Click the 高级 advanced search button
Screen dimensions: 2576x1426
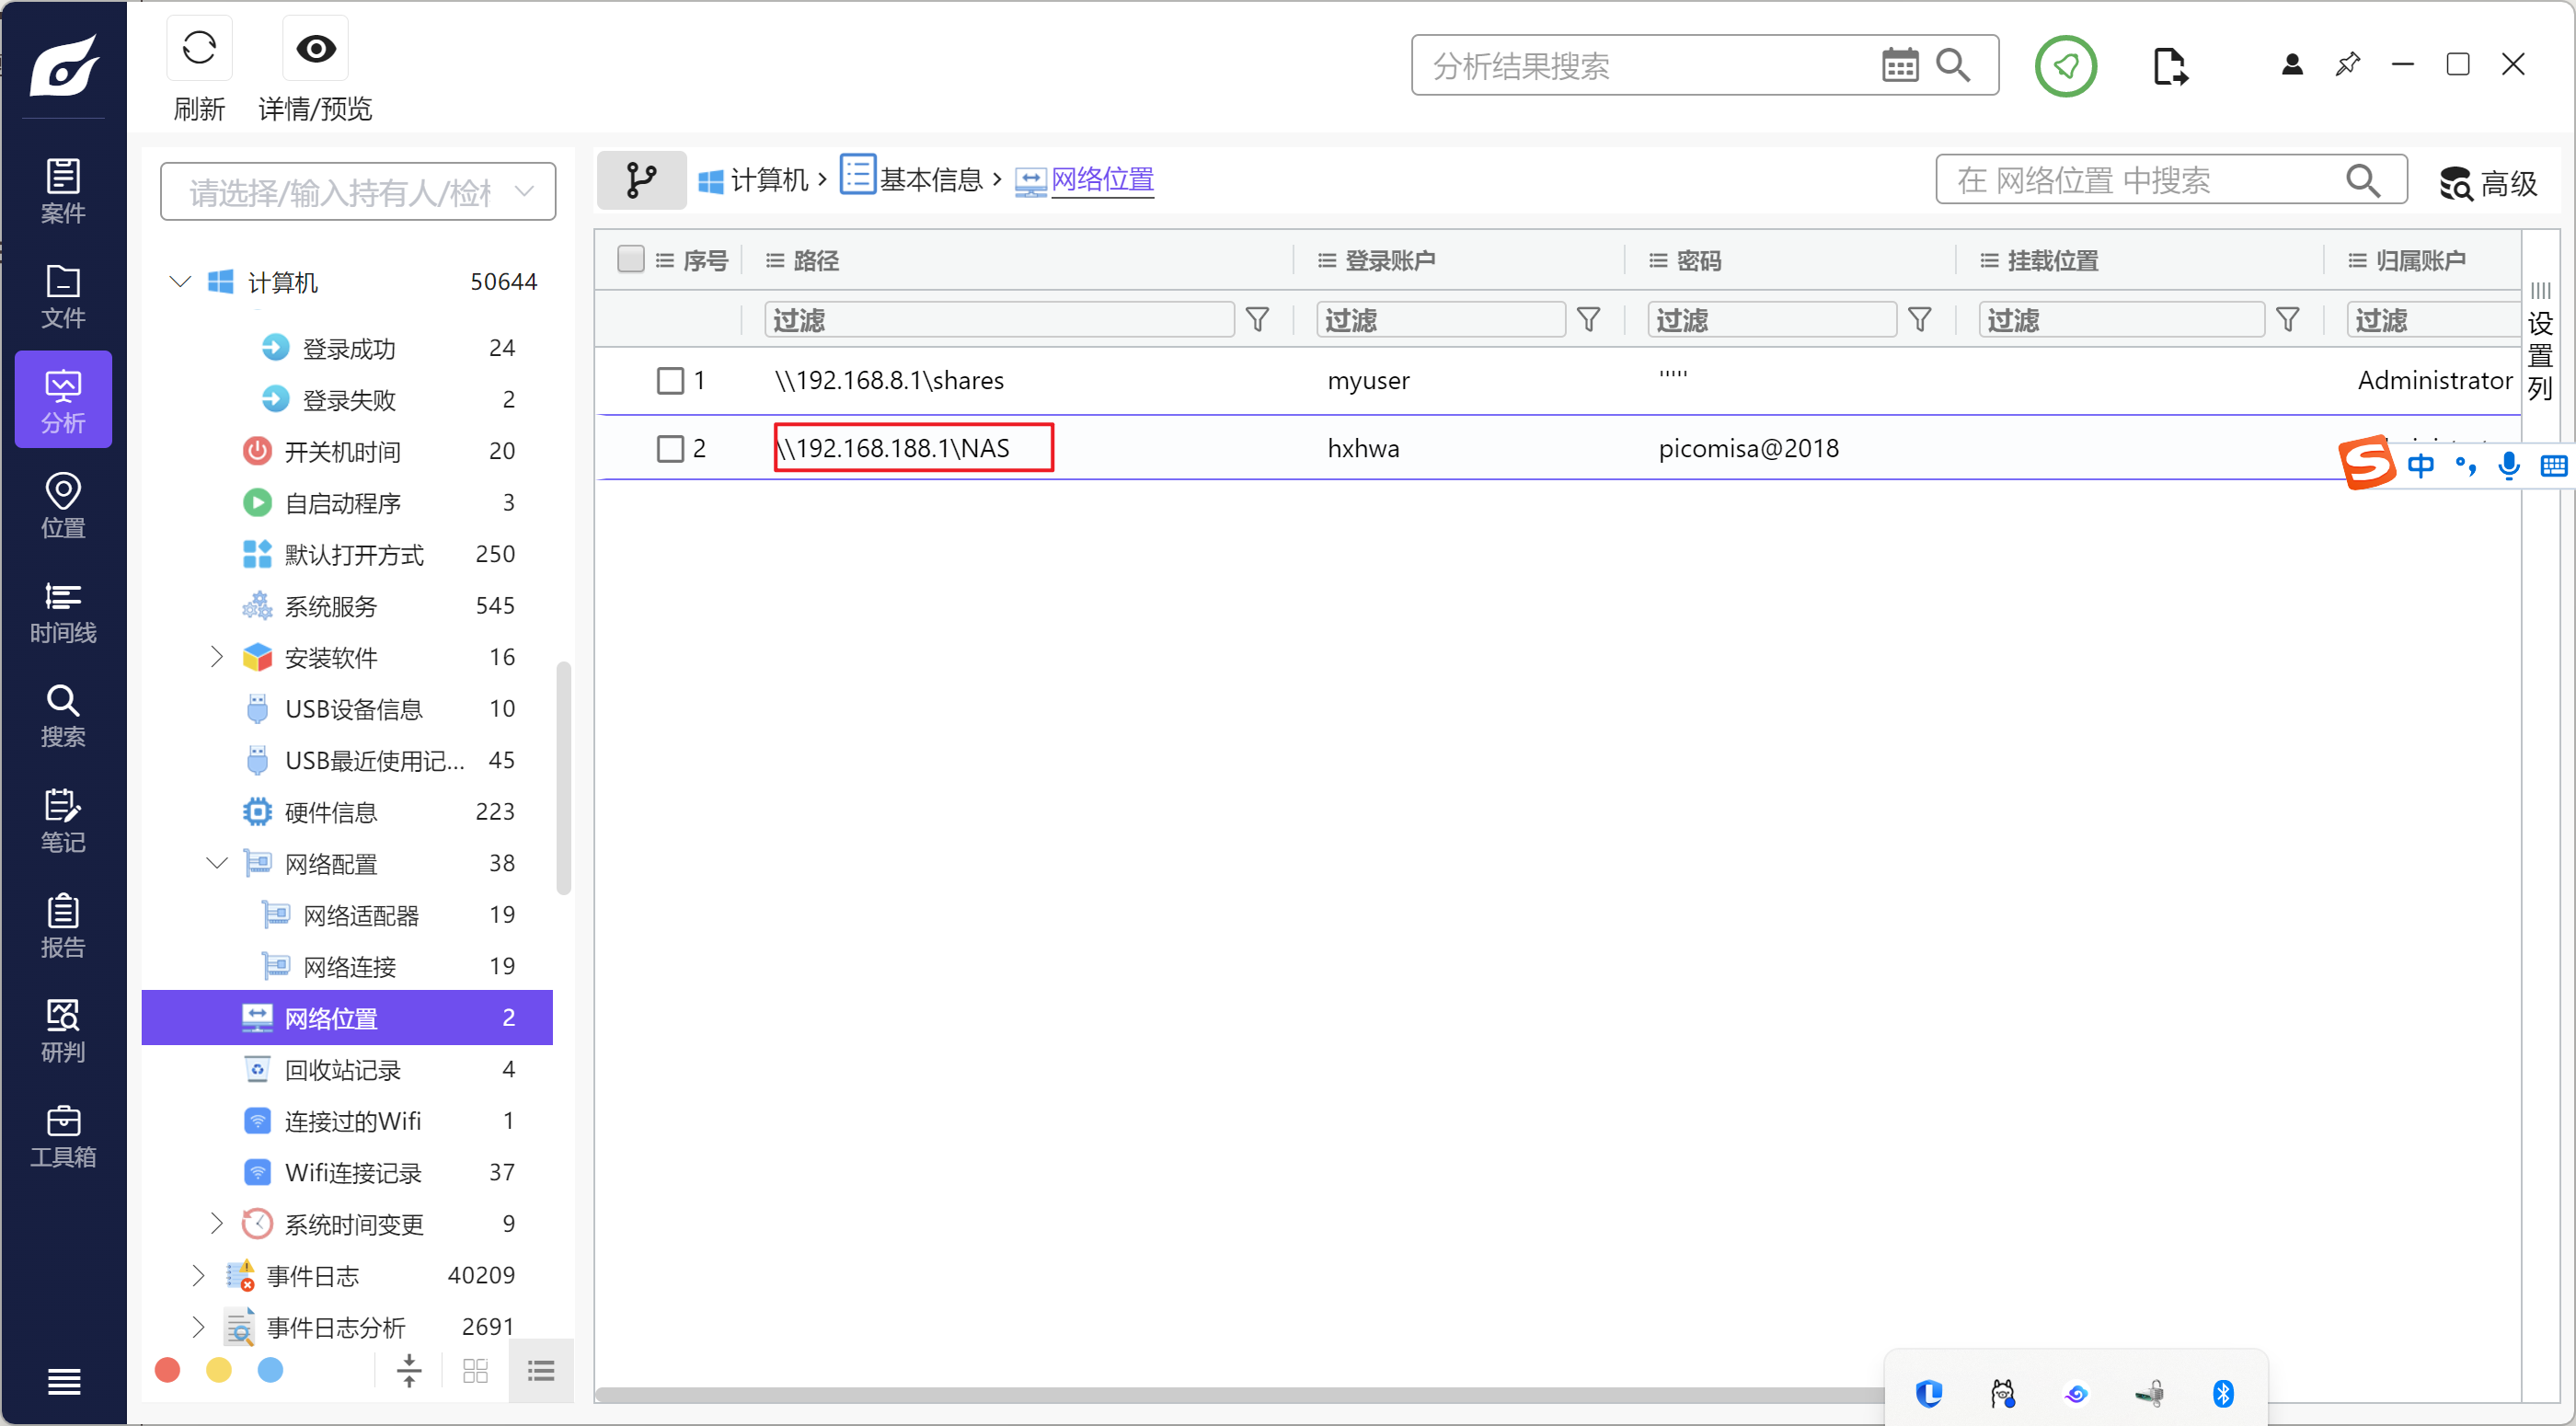(x=2489, y=183)
